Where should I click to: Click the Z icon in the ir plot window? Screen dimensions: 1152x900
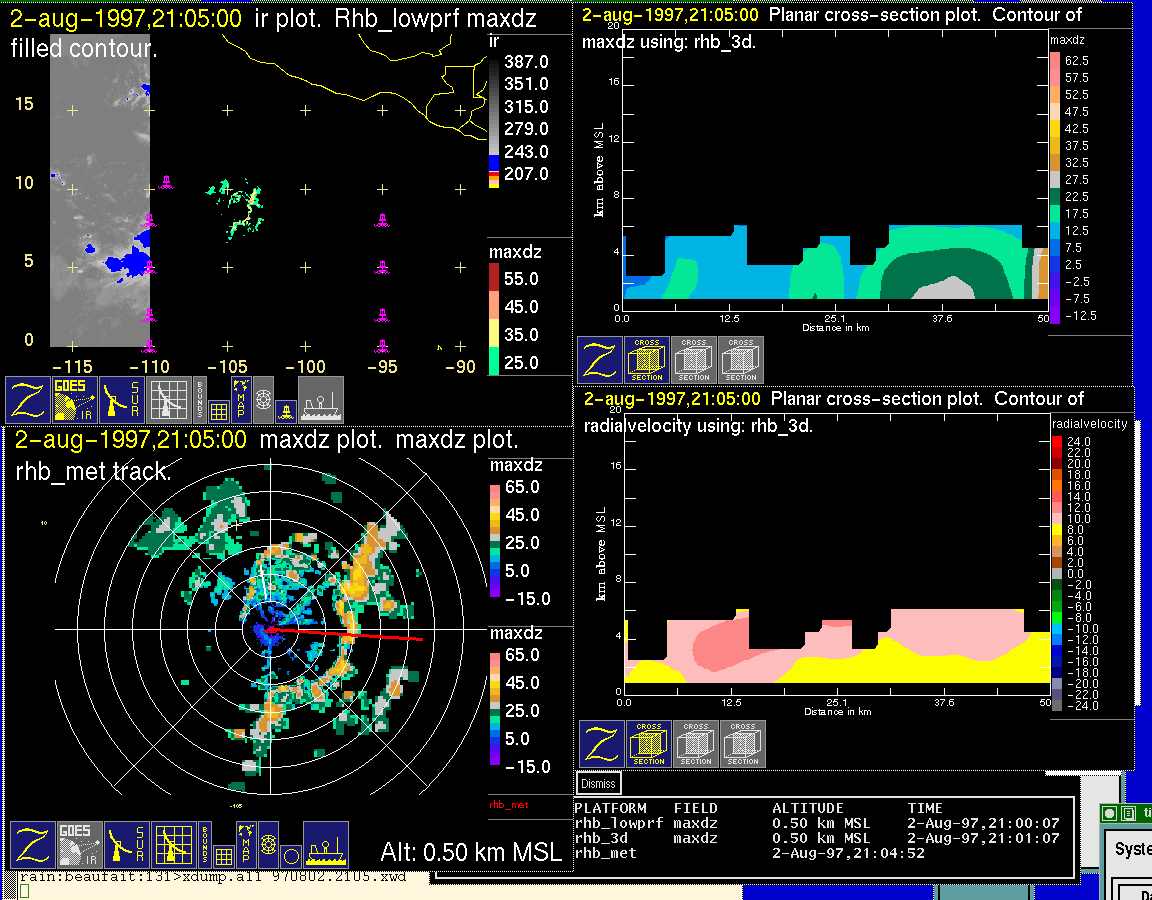coord(27,400)
